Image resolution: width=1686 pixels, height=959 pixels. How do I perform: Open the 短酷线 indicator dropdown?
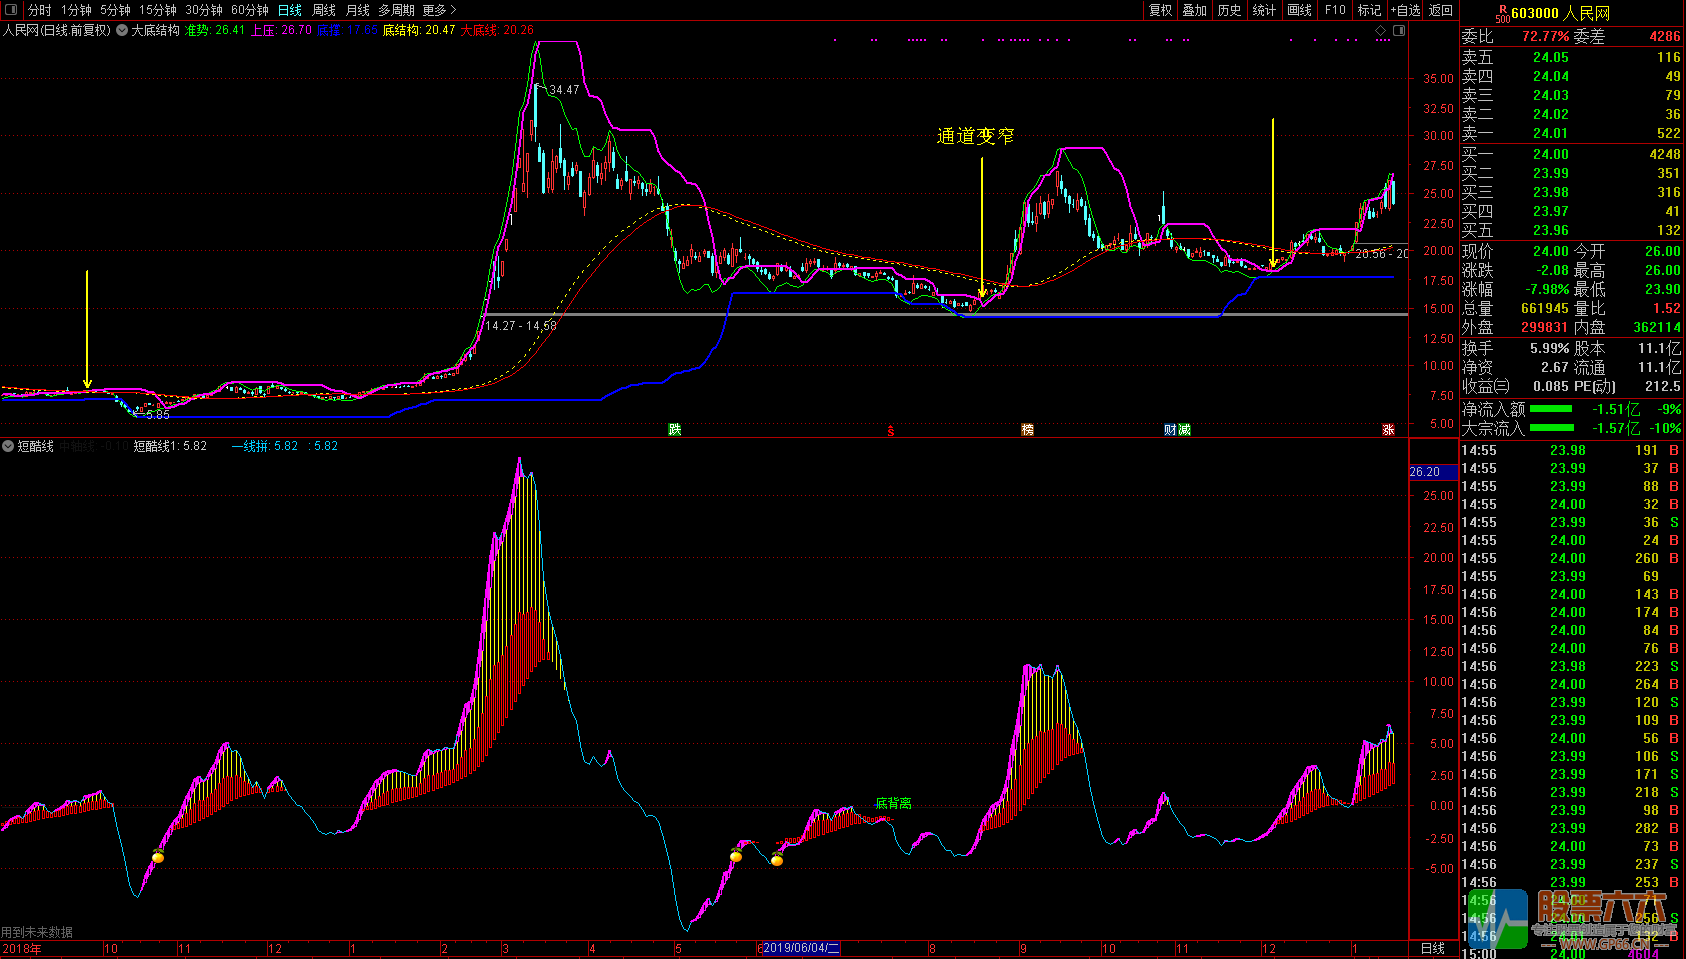click(x=8, y=446)
